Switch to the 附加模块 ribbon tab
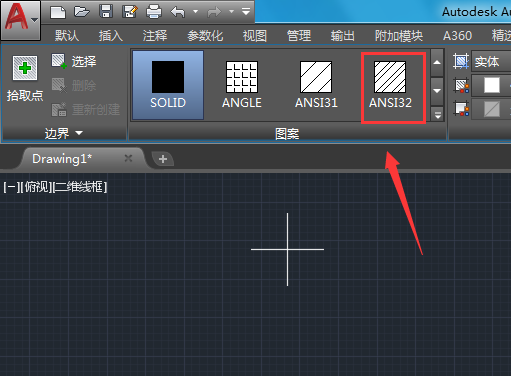The width and height of the screenshot is (511, 376). pos(399,35)
